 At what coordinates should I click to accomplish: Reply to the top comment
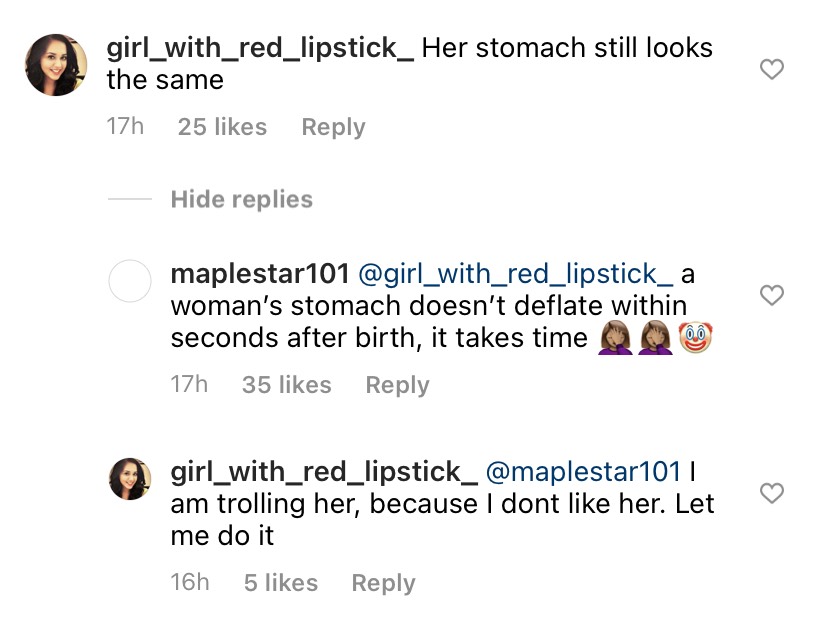pos(333,127)
